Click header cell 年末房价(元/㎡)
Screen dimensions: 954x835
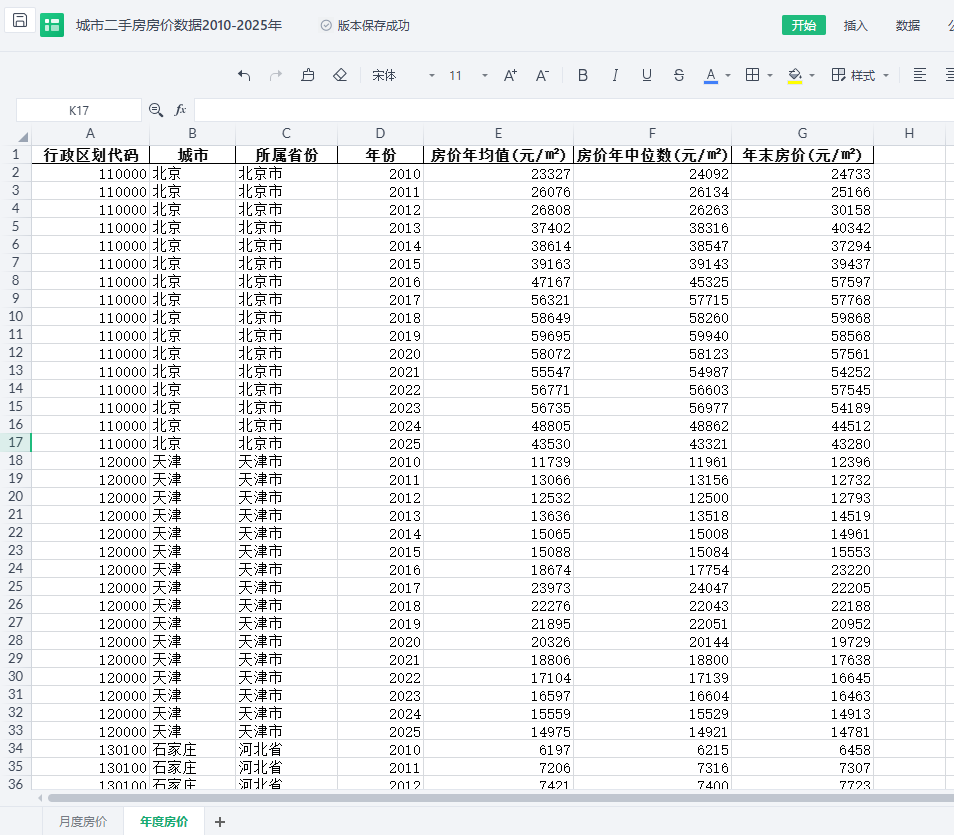(x=803, y=155)
